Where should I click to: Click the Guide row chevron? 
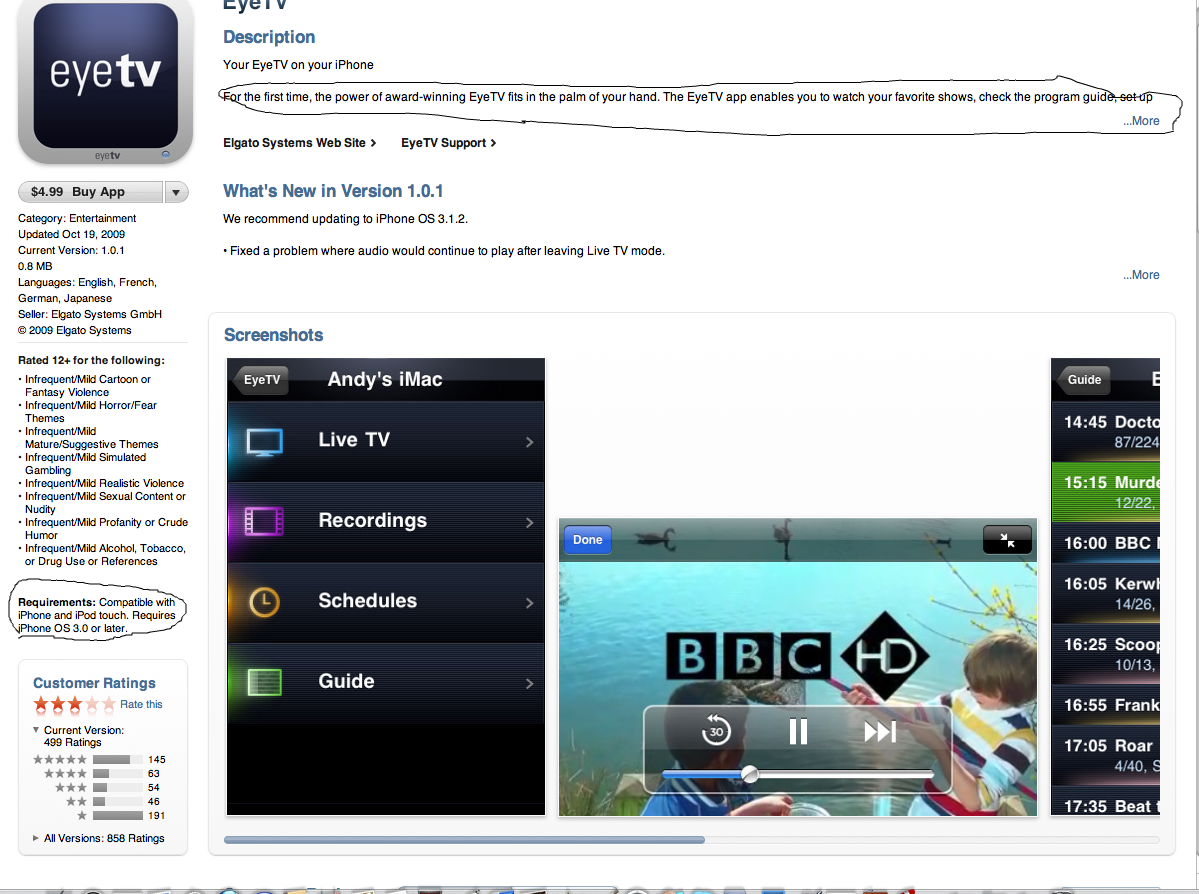pyautogui.click(x=529, y=683)
